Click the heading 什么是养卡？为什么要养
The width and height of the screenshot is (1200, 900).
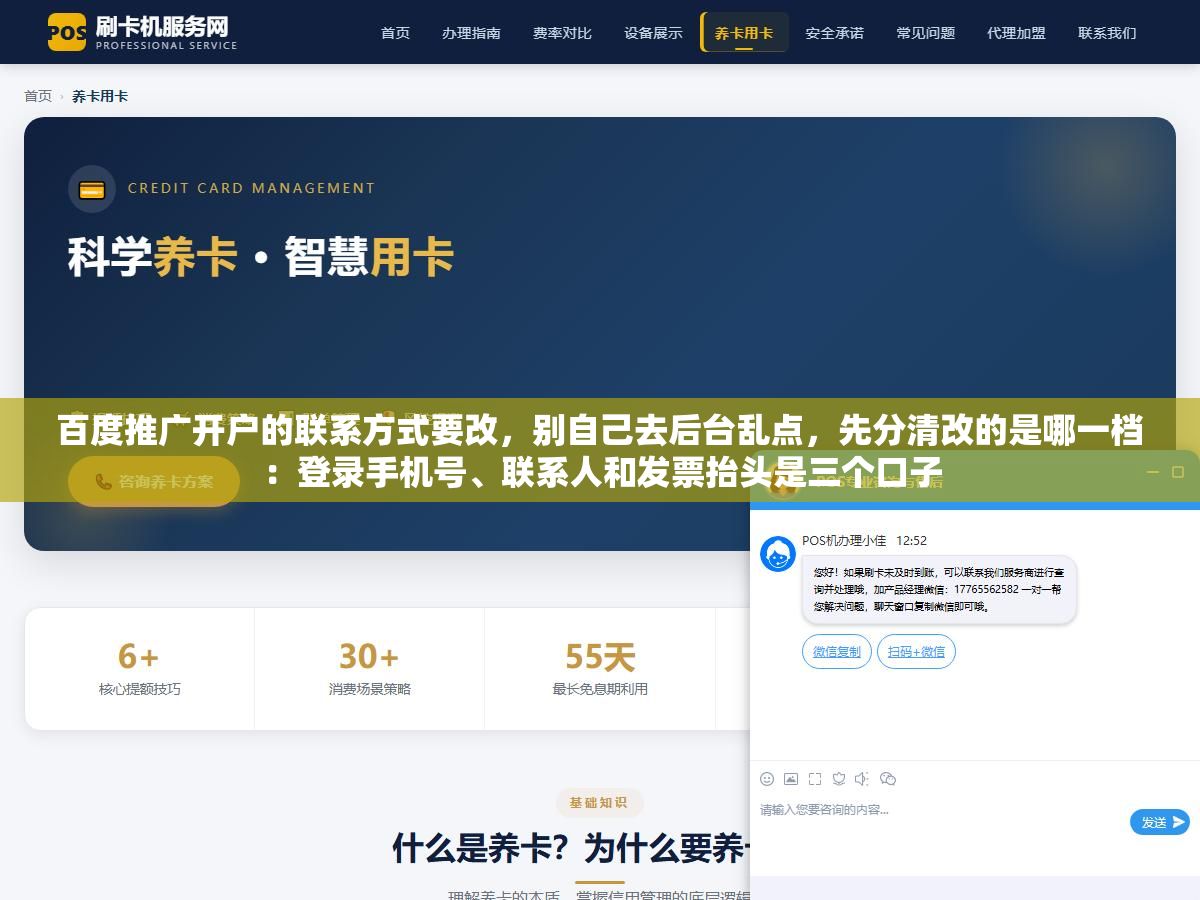click(571, 850)
